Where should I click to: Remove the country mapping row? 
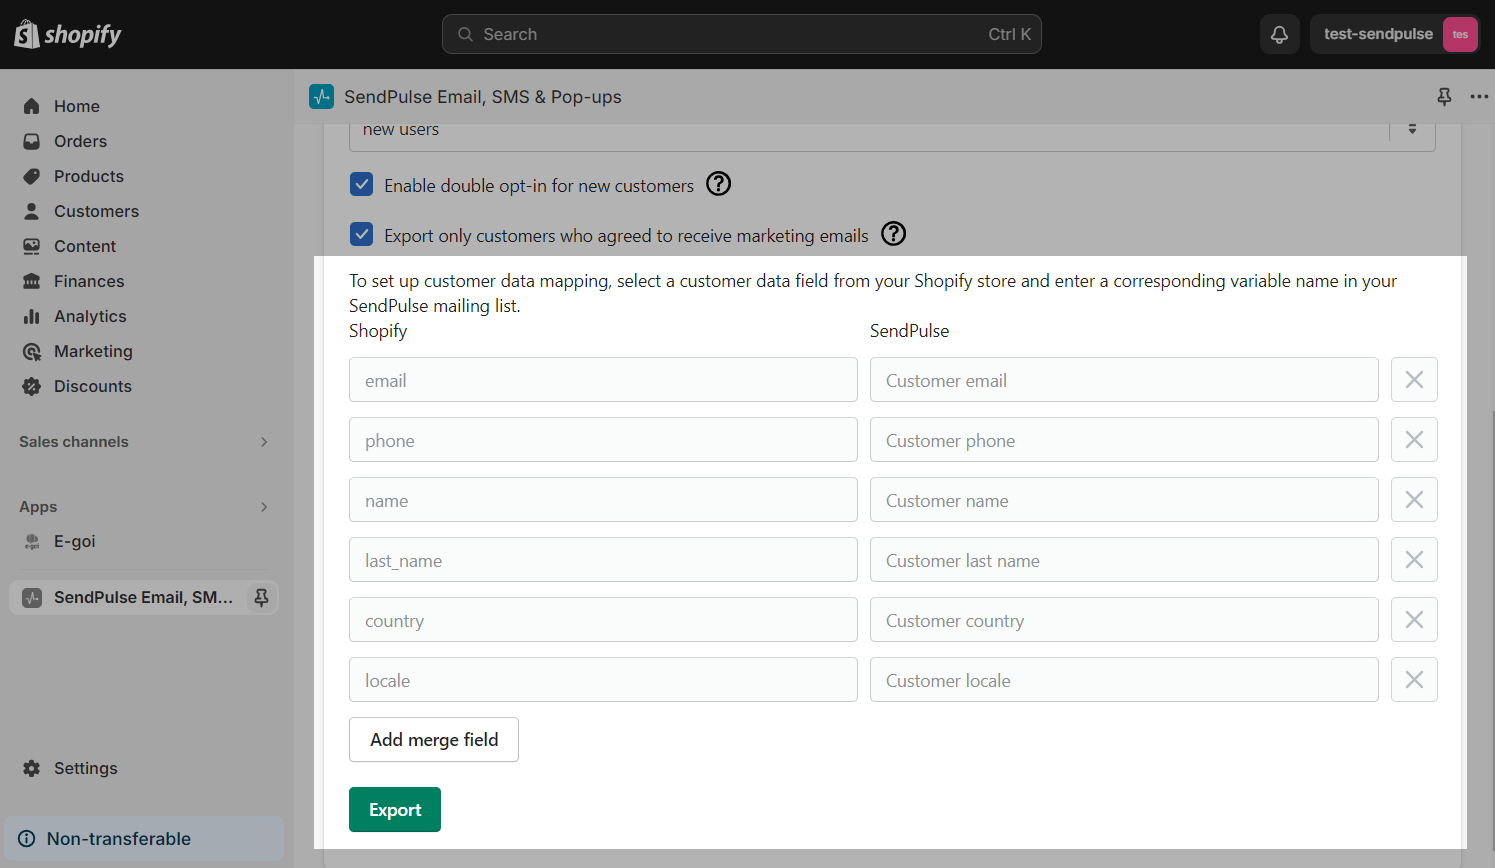(x=1414, y=620)
